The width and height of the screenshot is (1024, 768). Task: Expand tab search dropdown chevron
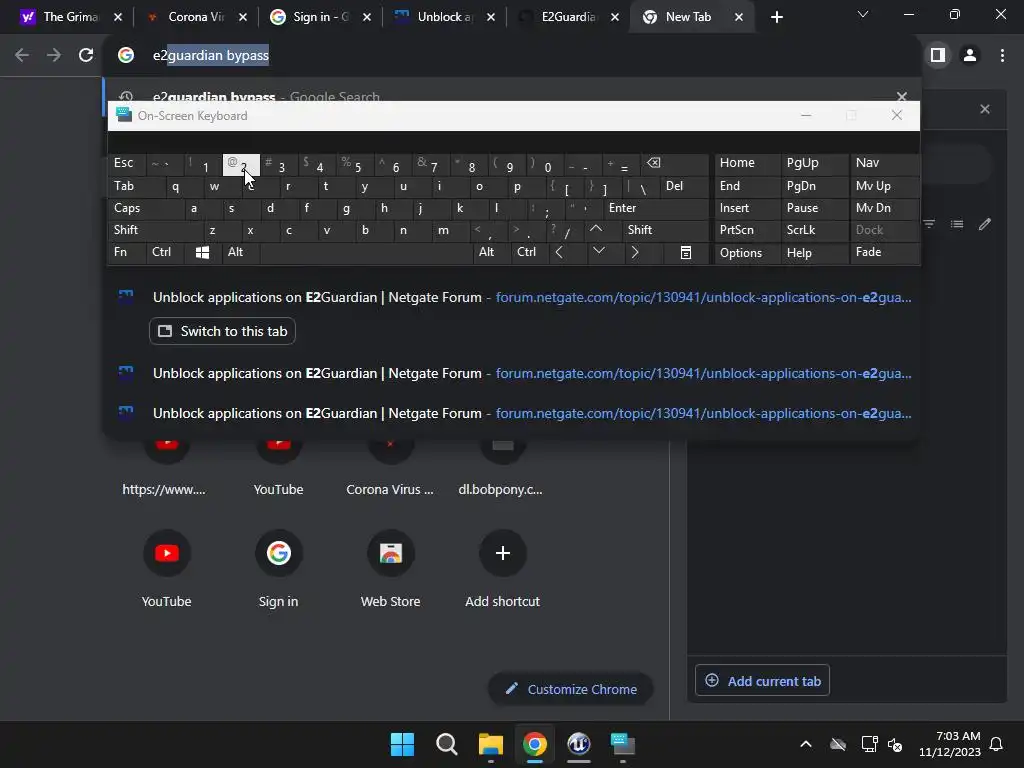[x=863, y=14]
